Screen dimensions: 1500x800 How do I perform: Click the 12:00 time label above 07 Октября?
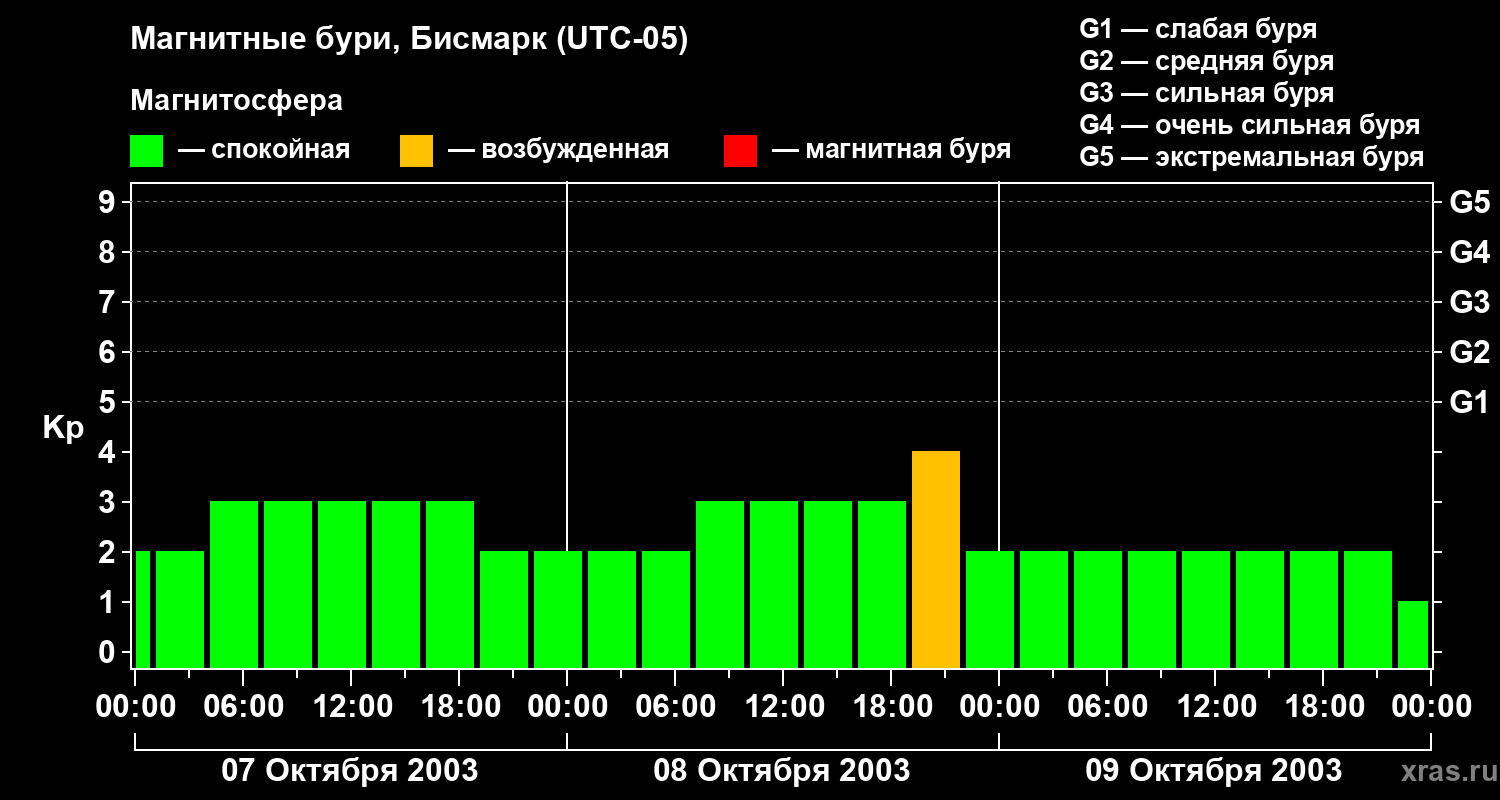coord(351,707)
